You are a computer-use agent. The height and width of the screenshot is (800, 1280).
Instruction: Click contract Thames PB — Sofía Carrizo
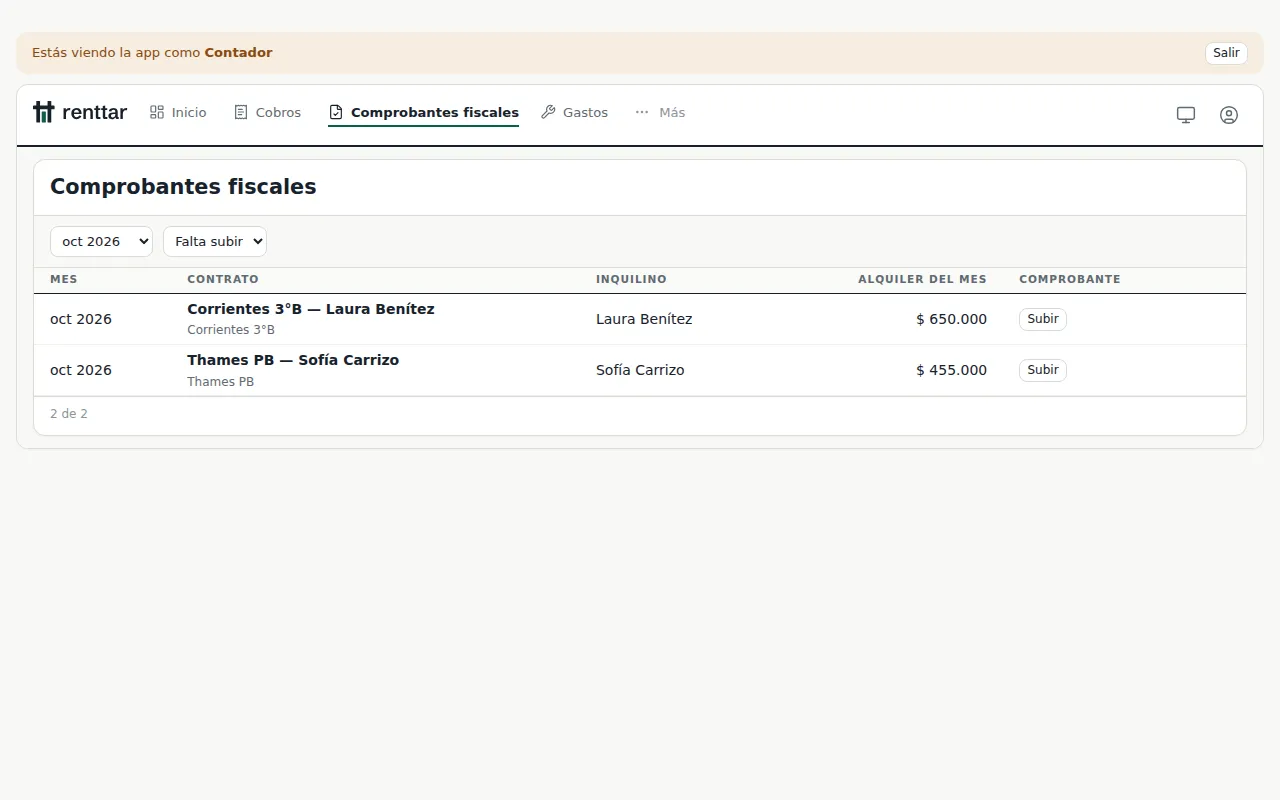(293, 360)
